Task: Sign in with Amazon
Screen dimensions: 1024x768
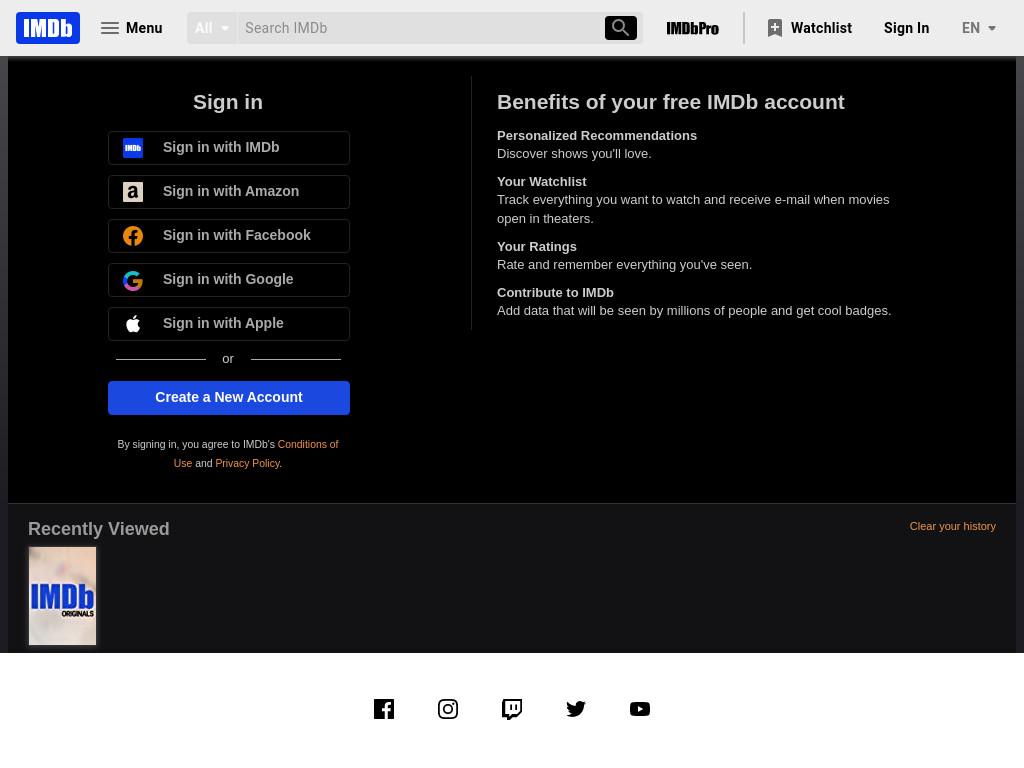Action: coord(229,191)
